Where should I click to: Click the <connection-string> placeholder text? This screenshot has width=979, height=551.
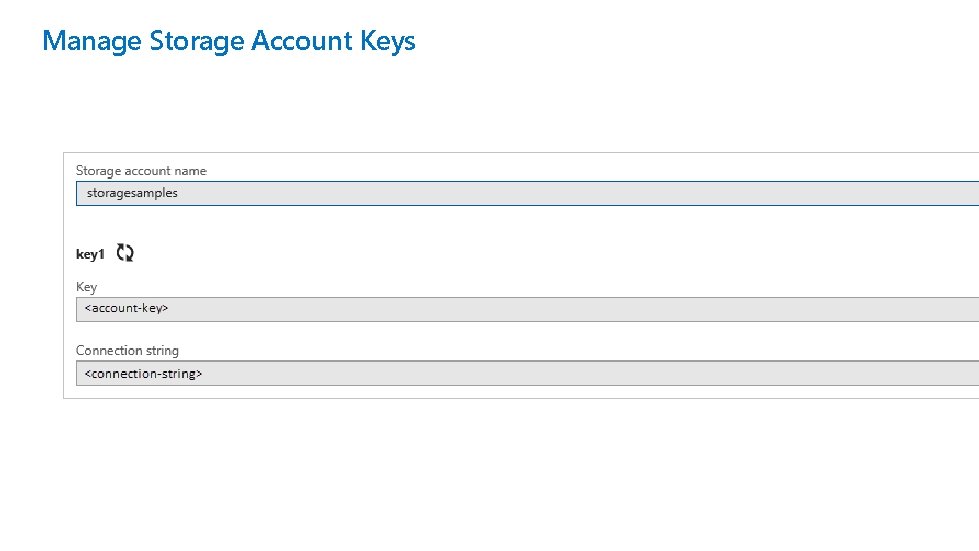coord(144,374)
